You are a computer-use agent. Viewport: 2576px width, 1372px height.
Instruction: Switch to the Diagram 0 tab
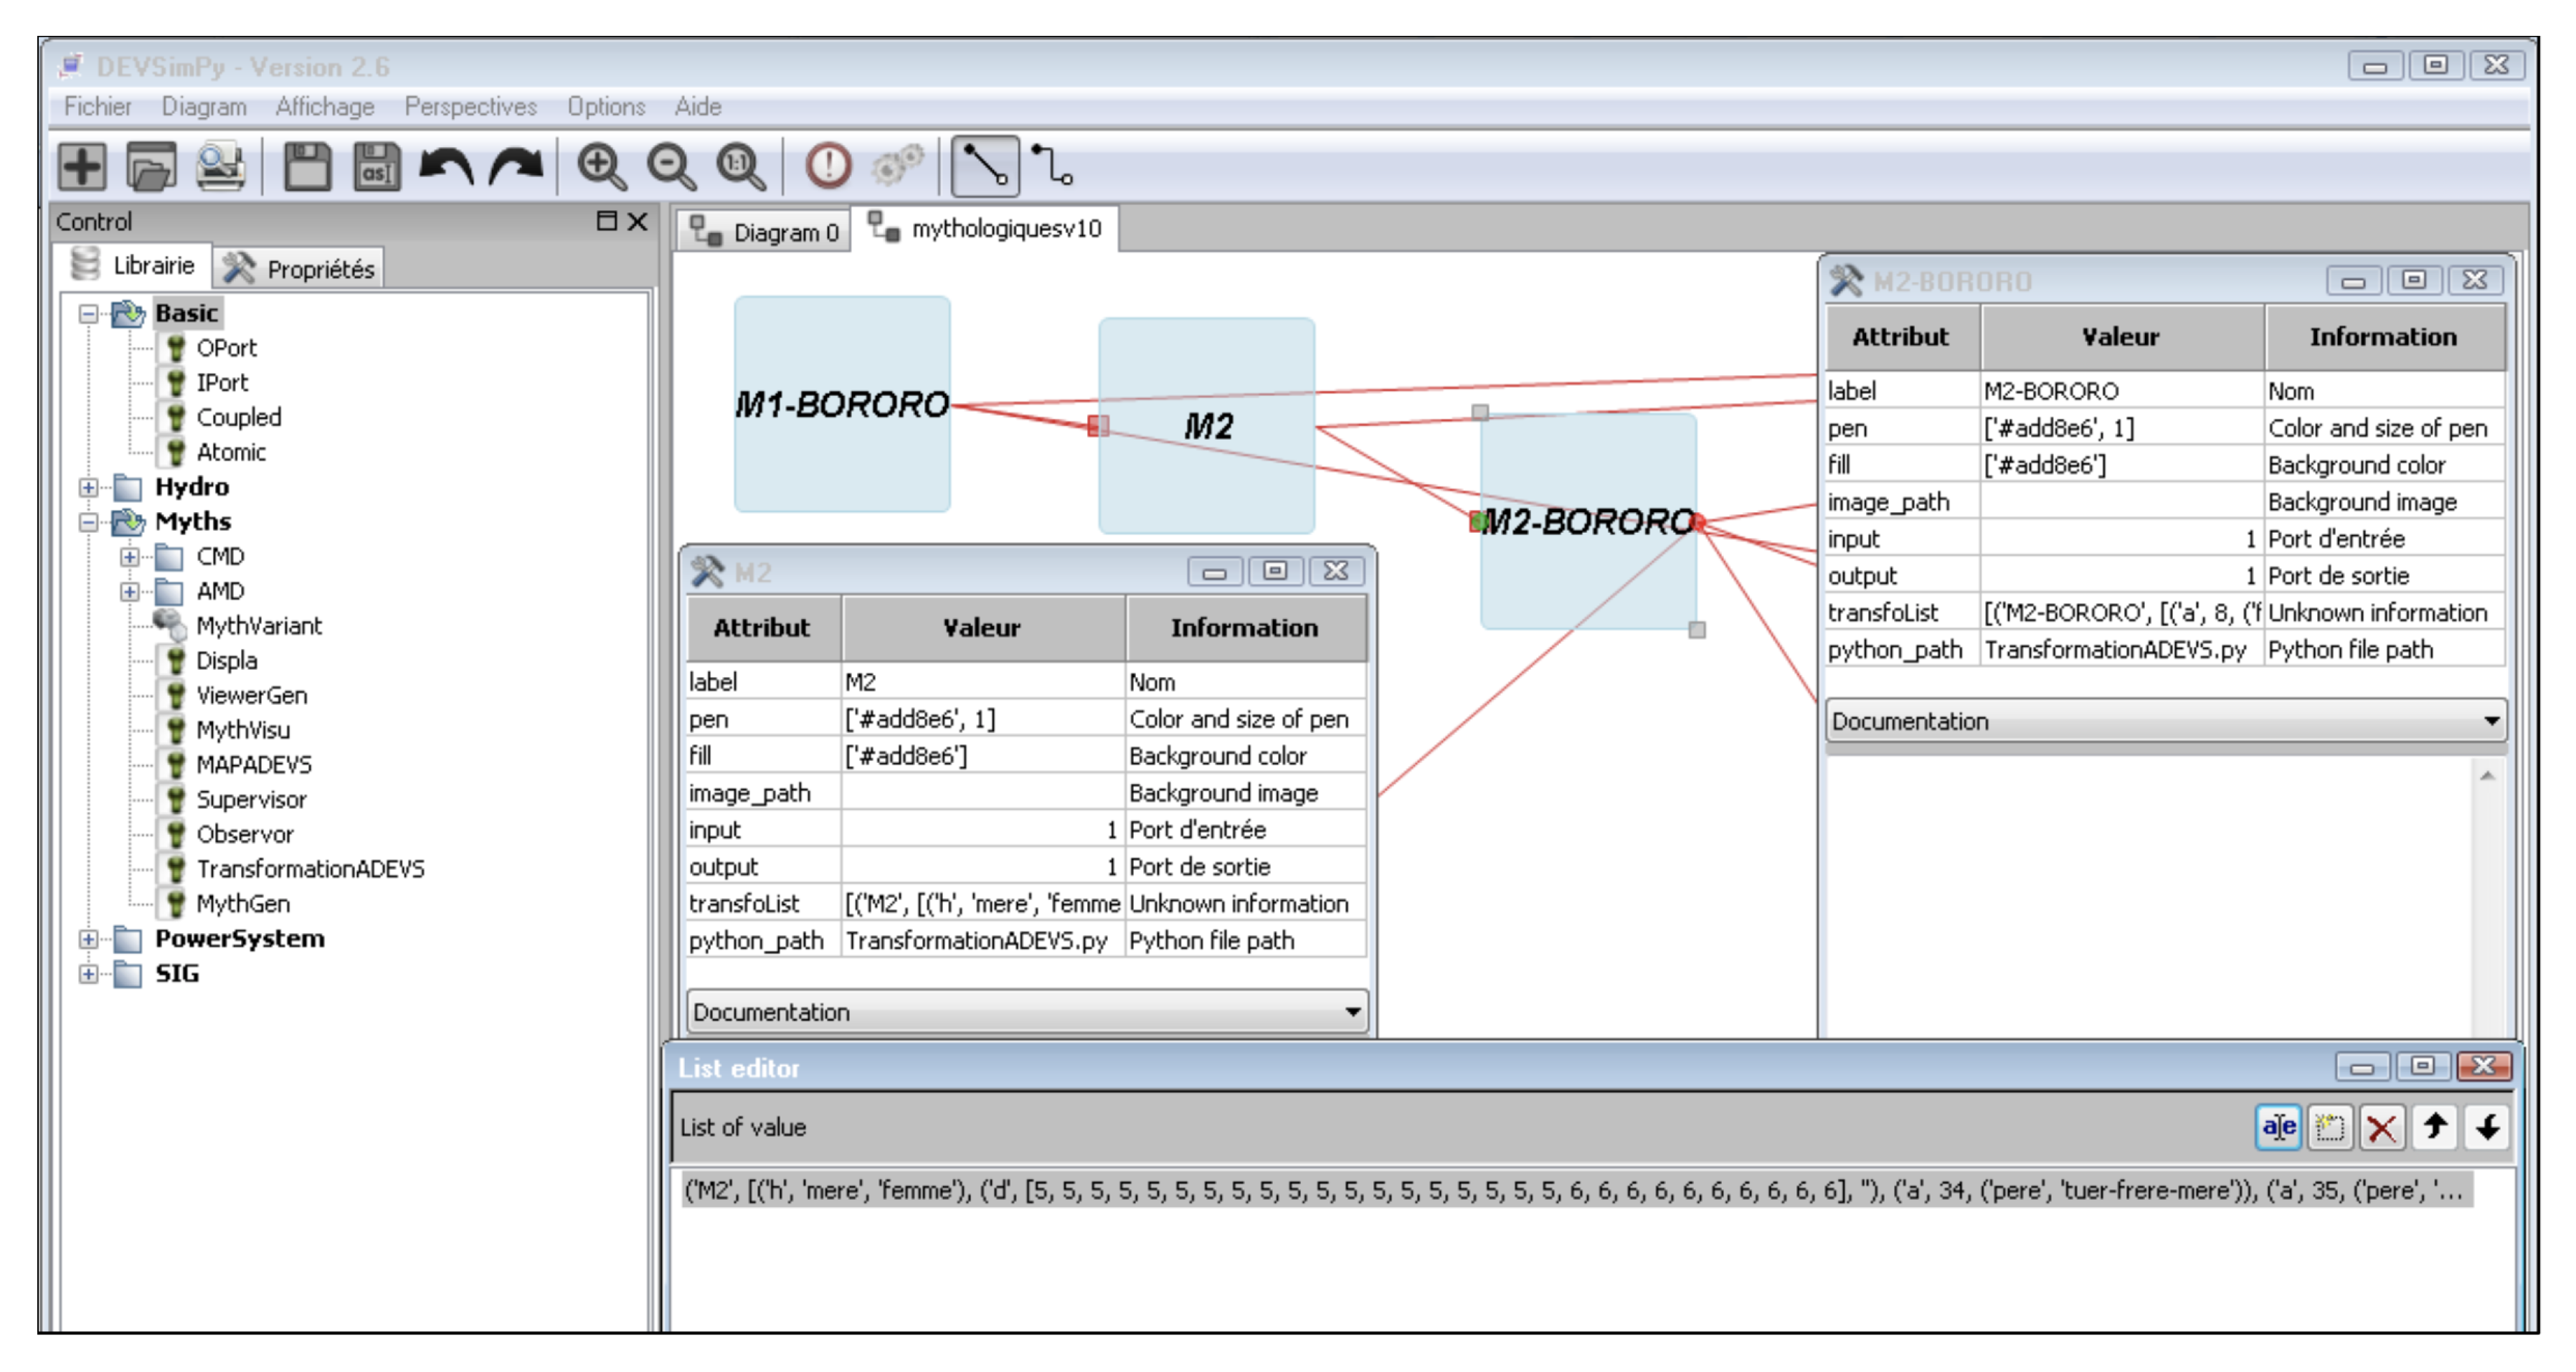click(766, 232)
